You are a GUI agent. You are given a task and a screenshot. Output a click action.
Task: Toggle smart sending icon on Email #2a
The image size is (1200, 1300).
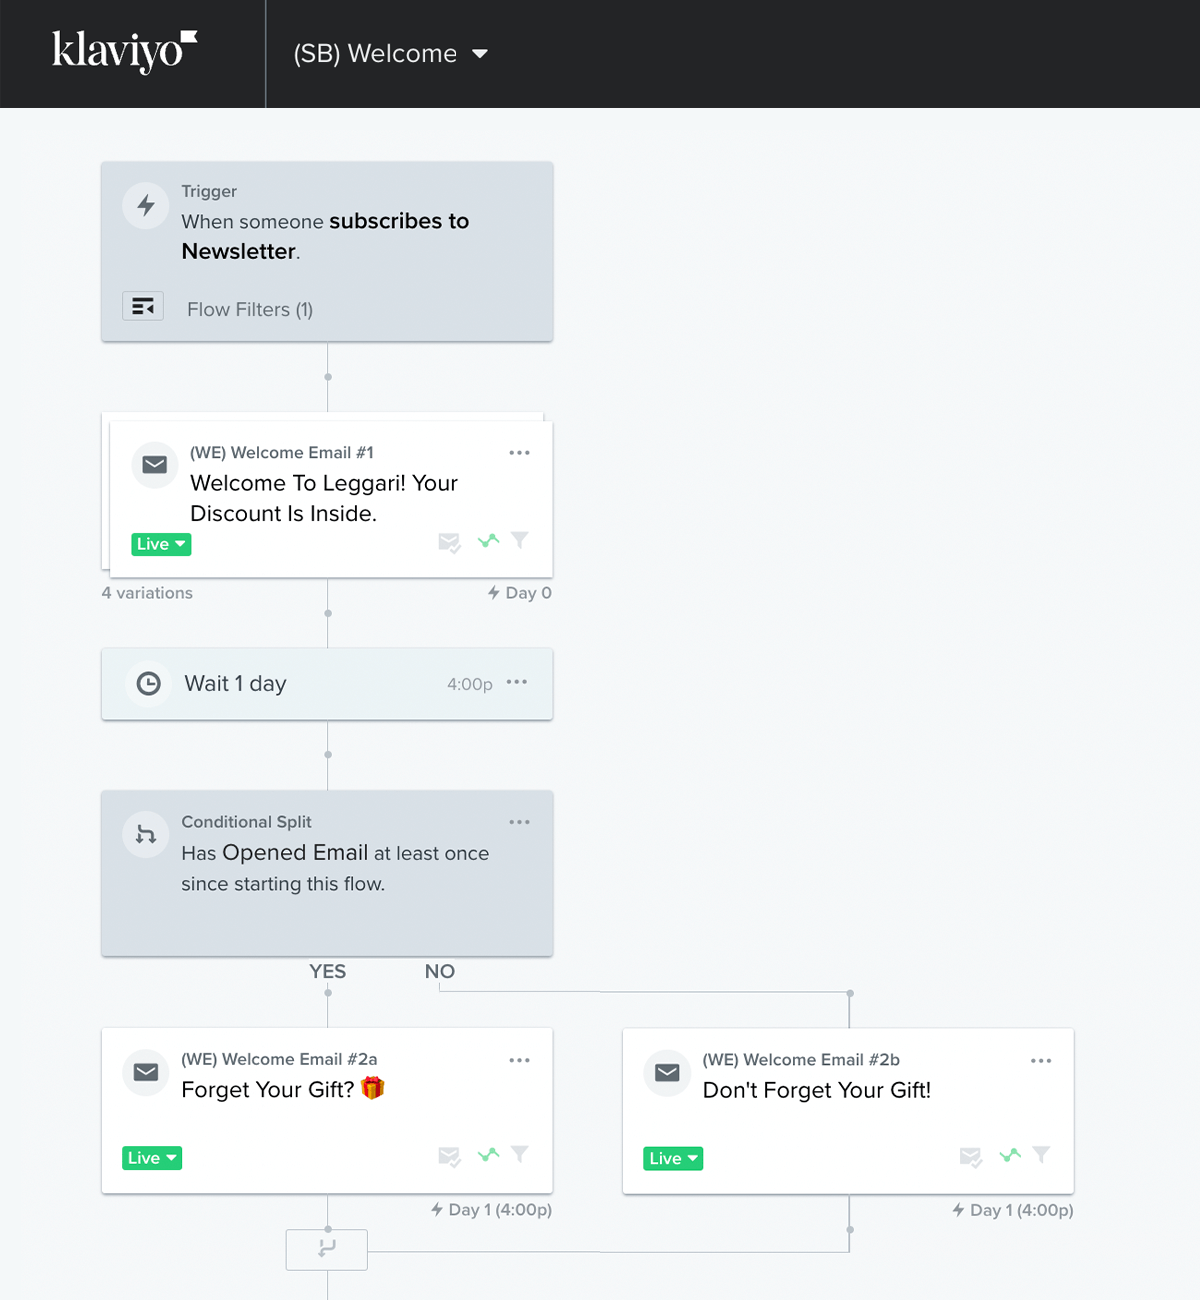pos(450,1156)
